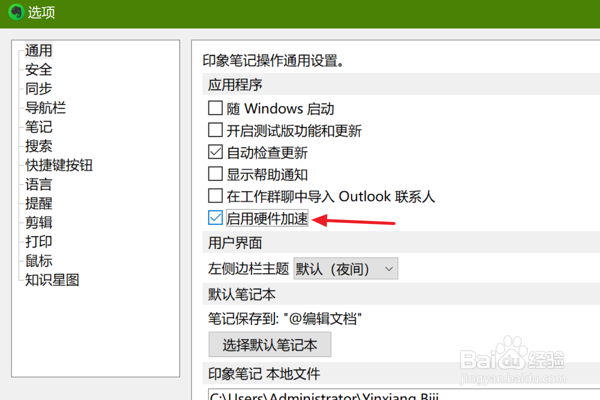
Task: Enable 随 Windows 启动 checkbox
Action: tap(215, 108)
